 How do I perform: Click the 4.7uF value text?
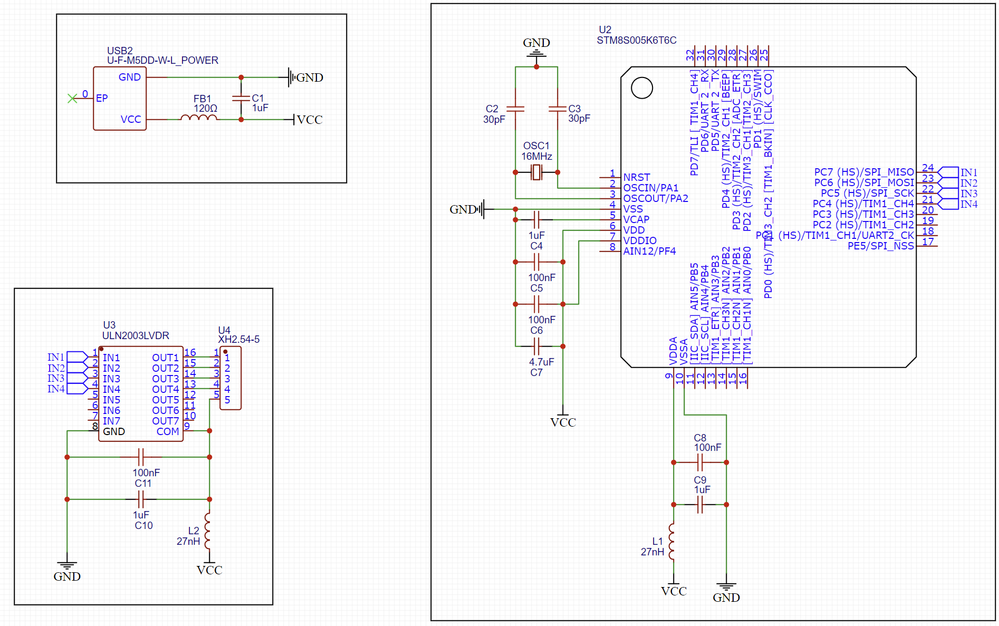(x=542, y=362)
